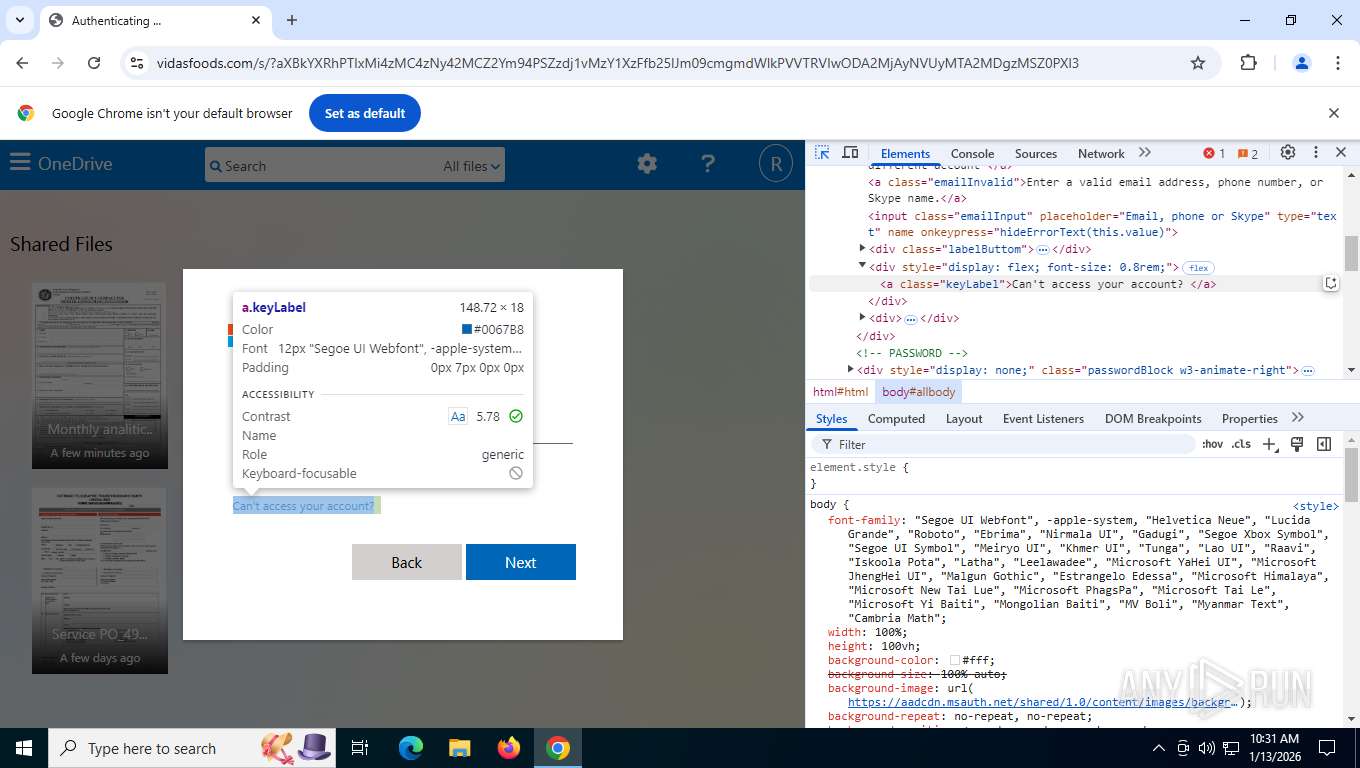Select the html#html breadcrumb
The width and height of the screenshot is (1360, 768).
(840, 392)
